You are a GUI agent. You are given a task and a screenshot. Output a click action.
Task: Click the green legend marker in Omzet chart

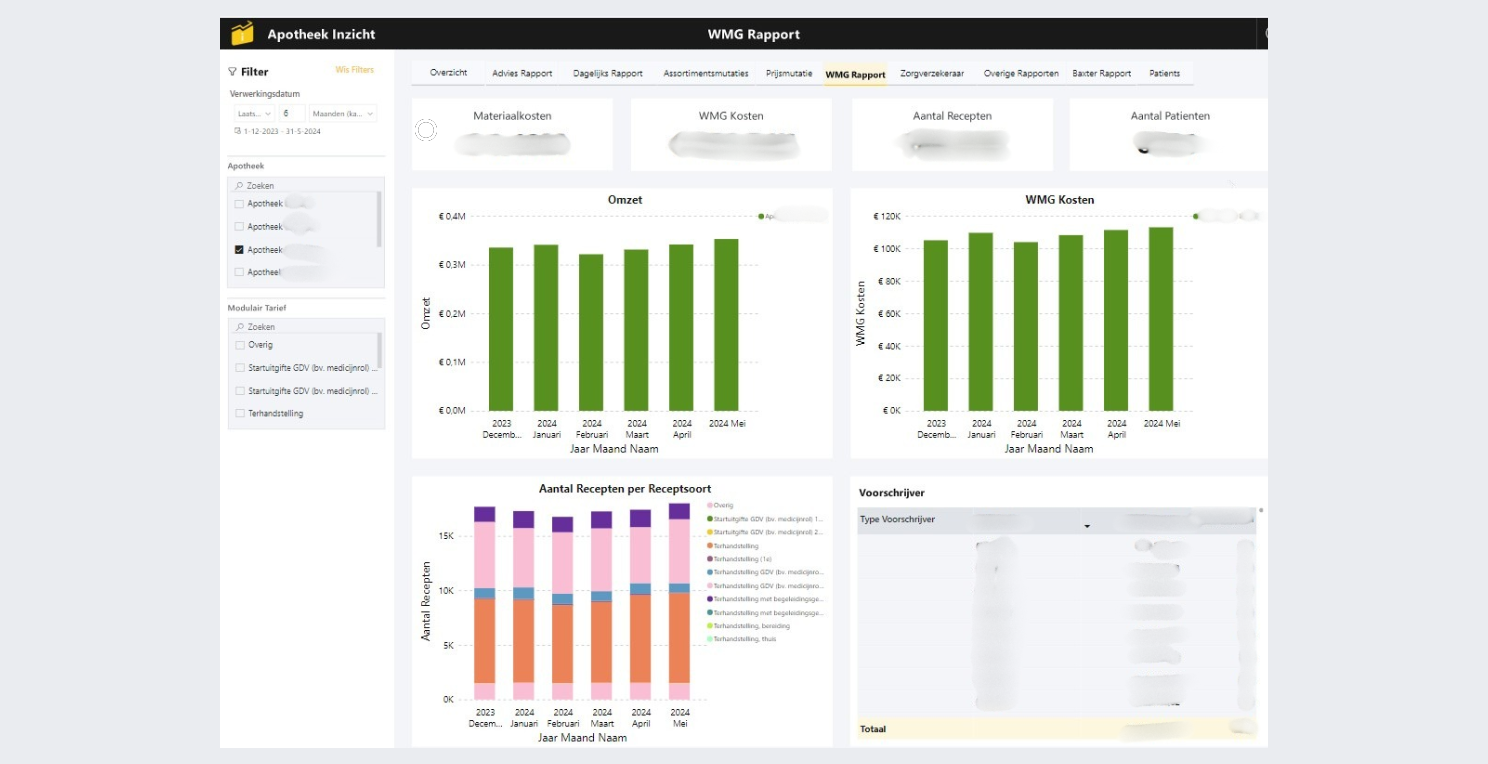[761, 216]
